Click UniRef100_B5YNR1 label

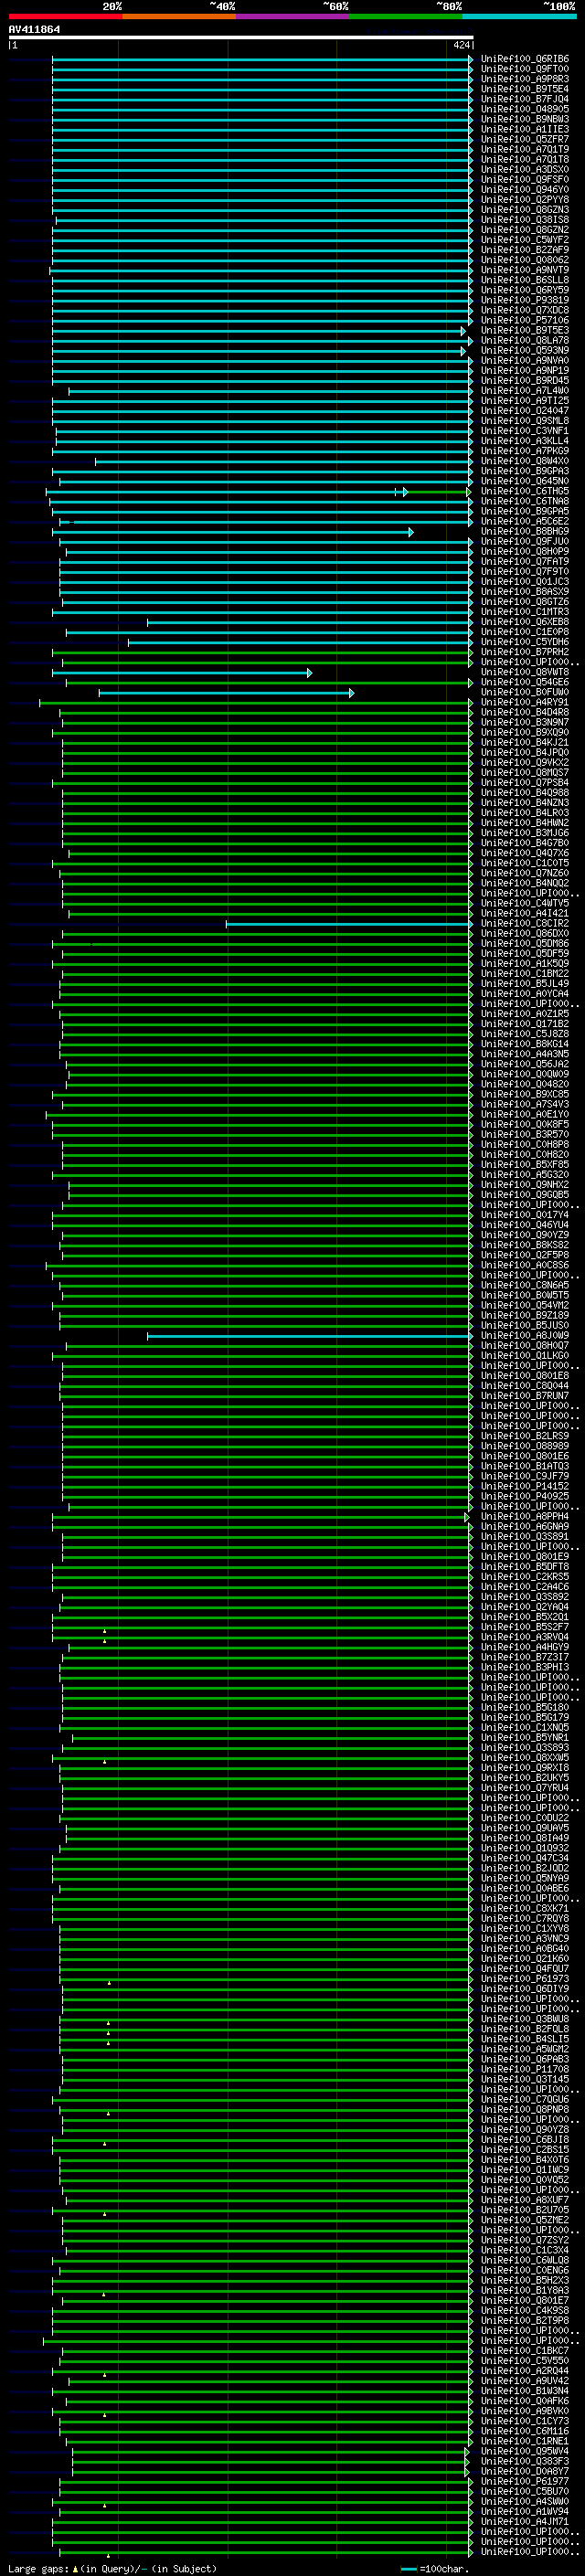525,1738
